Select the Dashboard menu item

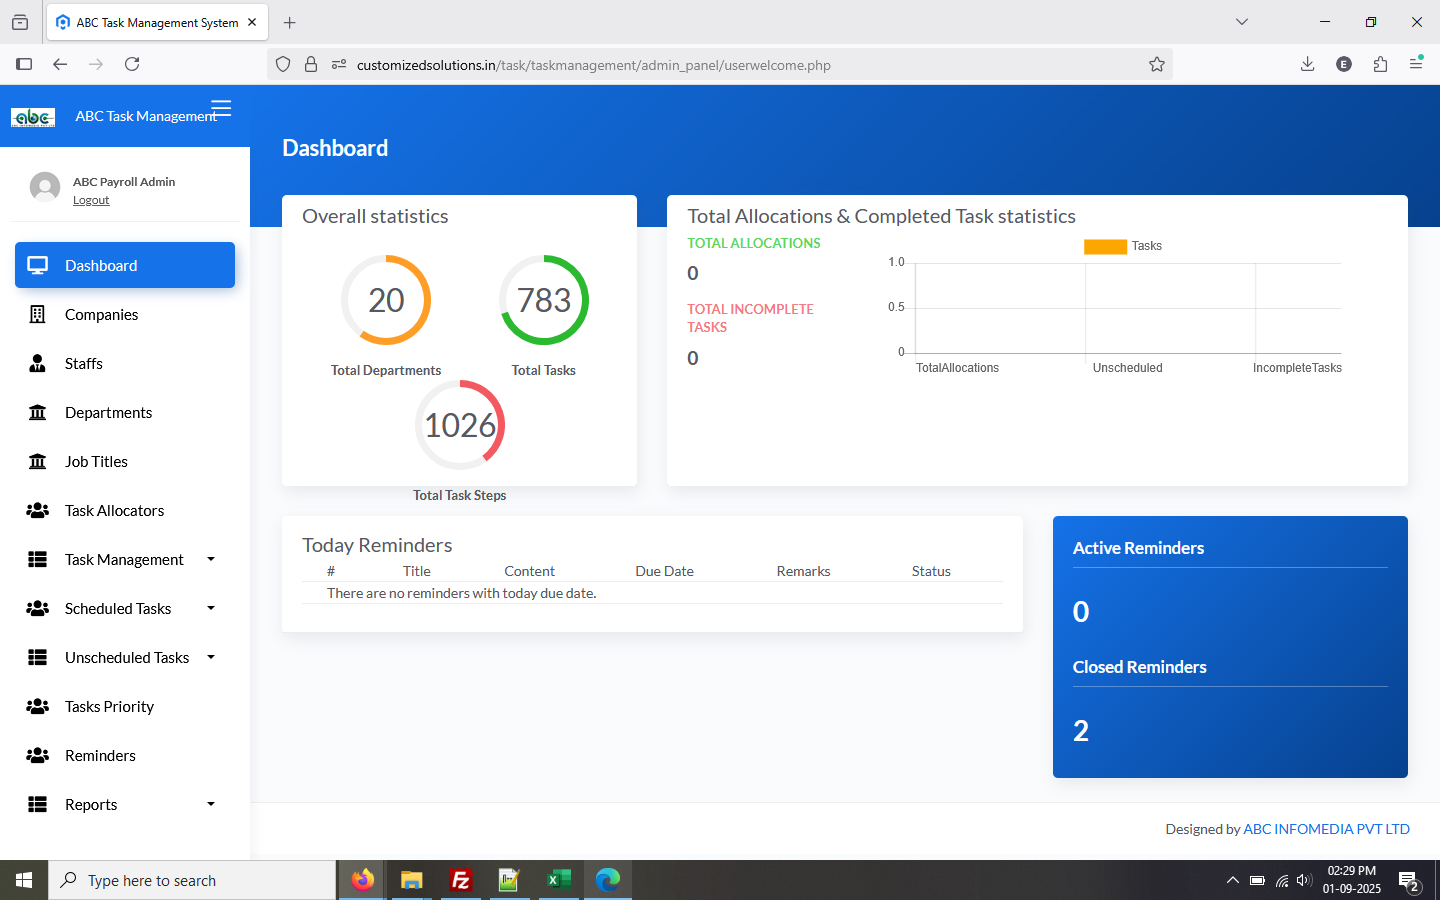point(125,265)
